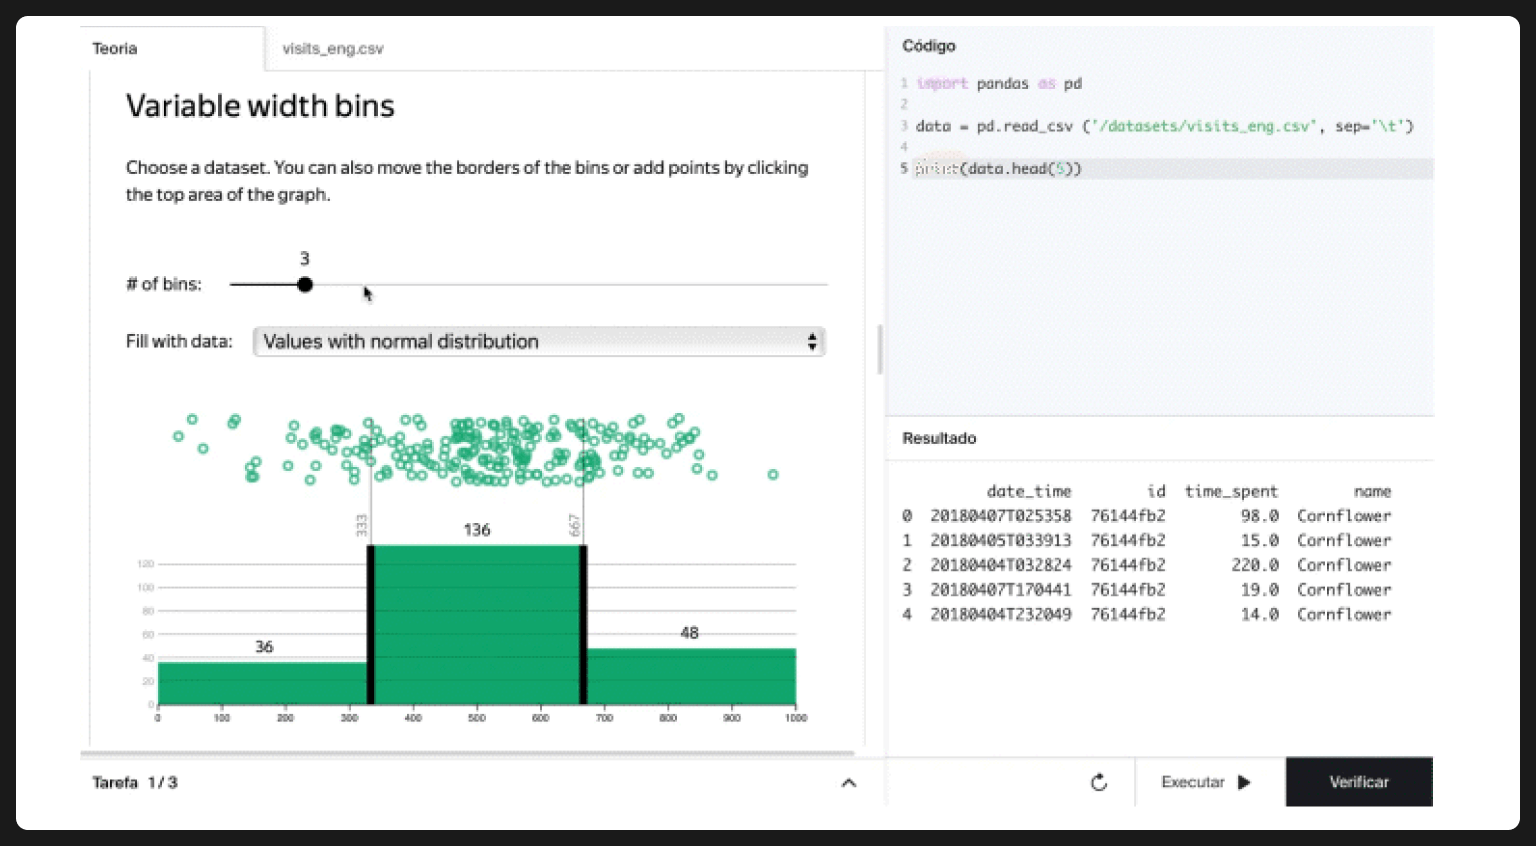Click the left histogram bar labeled 36
The height and width of the screenshot is (846, 1536).
pos(263,683)
